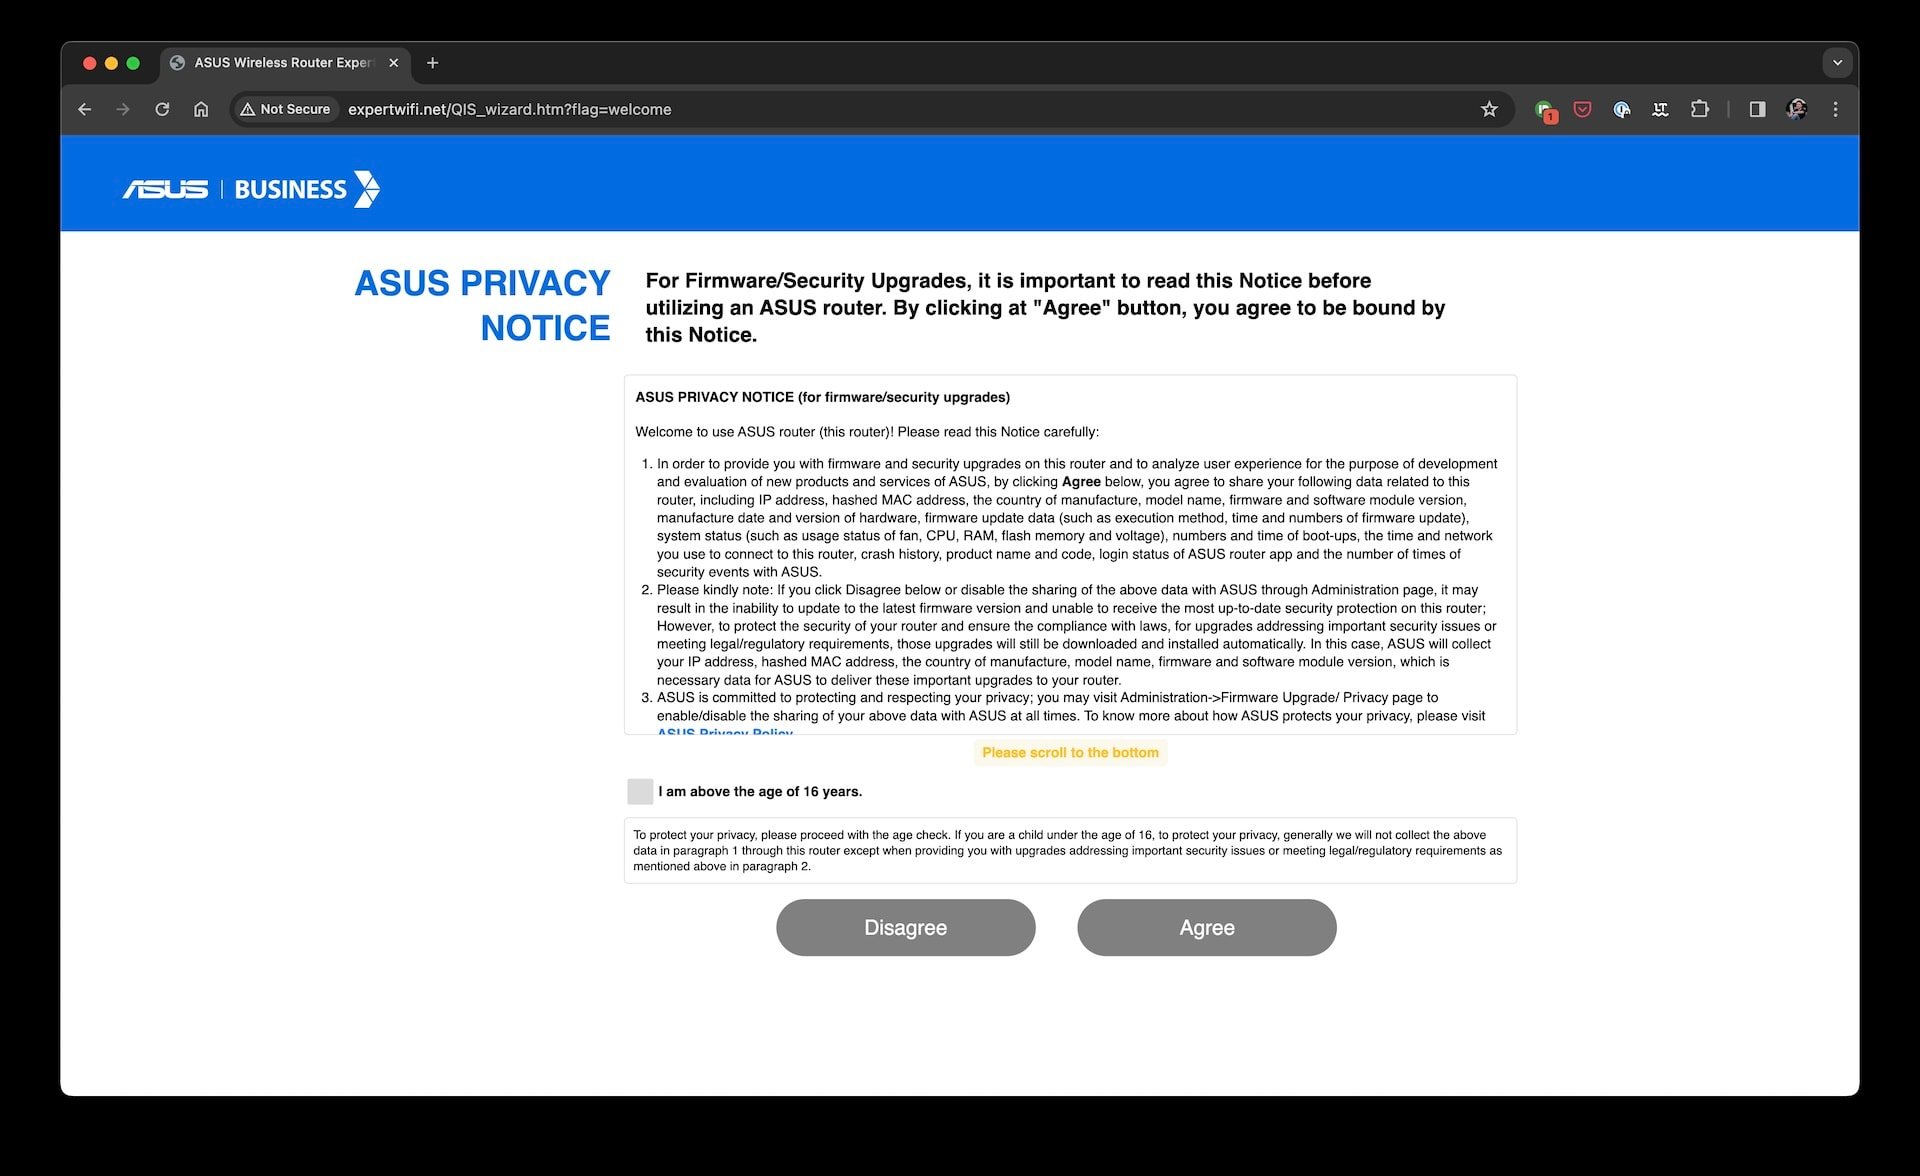Scroll down to bottom of privacy notice
Image resolution: width=1920 pixels, height=1176 pixels.
1070,751
